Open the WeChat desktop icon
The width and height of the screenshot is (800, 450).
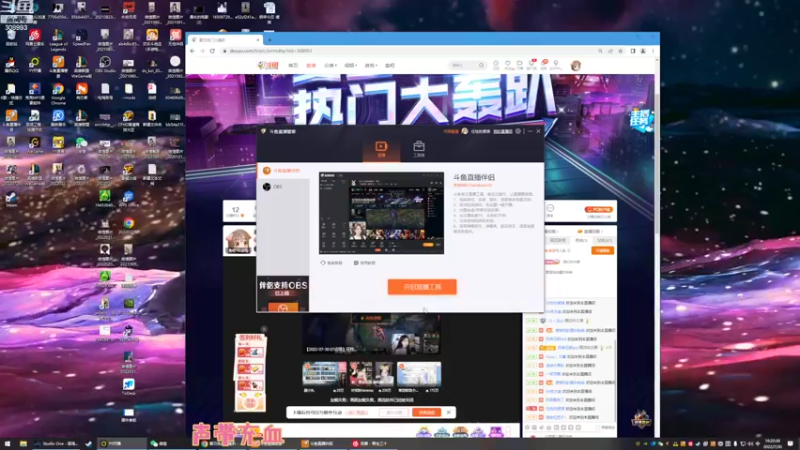tap(82, 144)
